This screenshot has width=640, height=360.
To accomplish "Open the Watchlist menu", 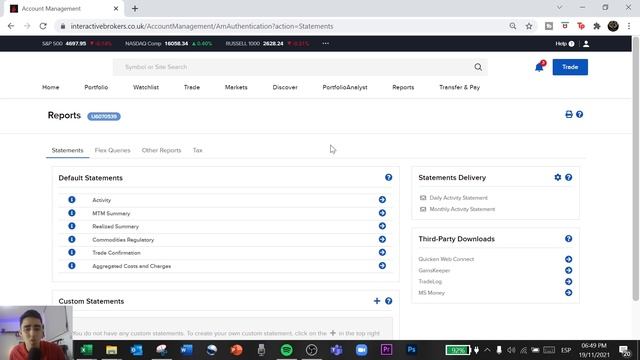I will [x=146, y=87].
